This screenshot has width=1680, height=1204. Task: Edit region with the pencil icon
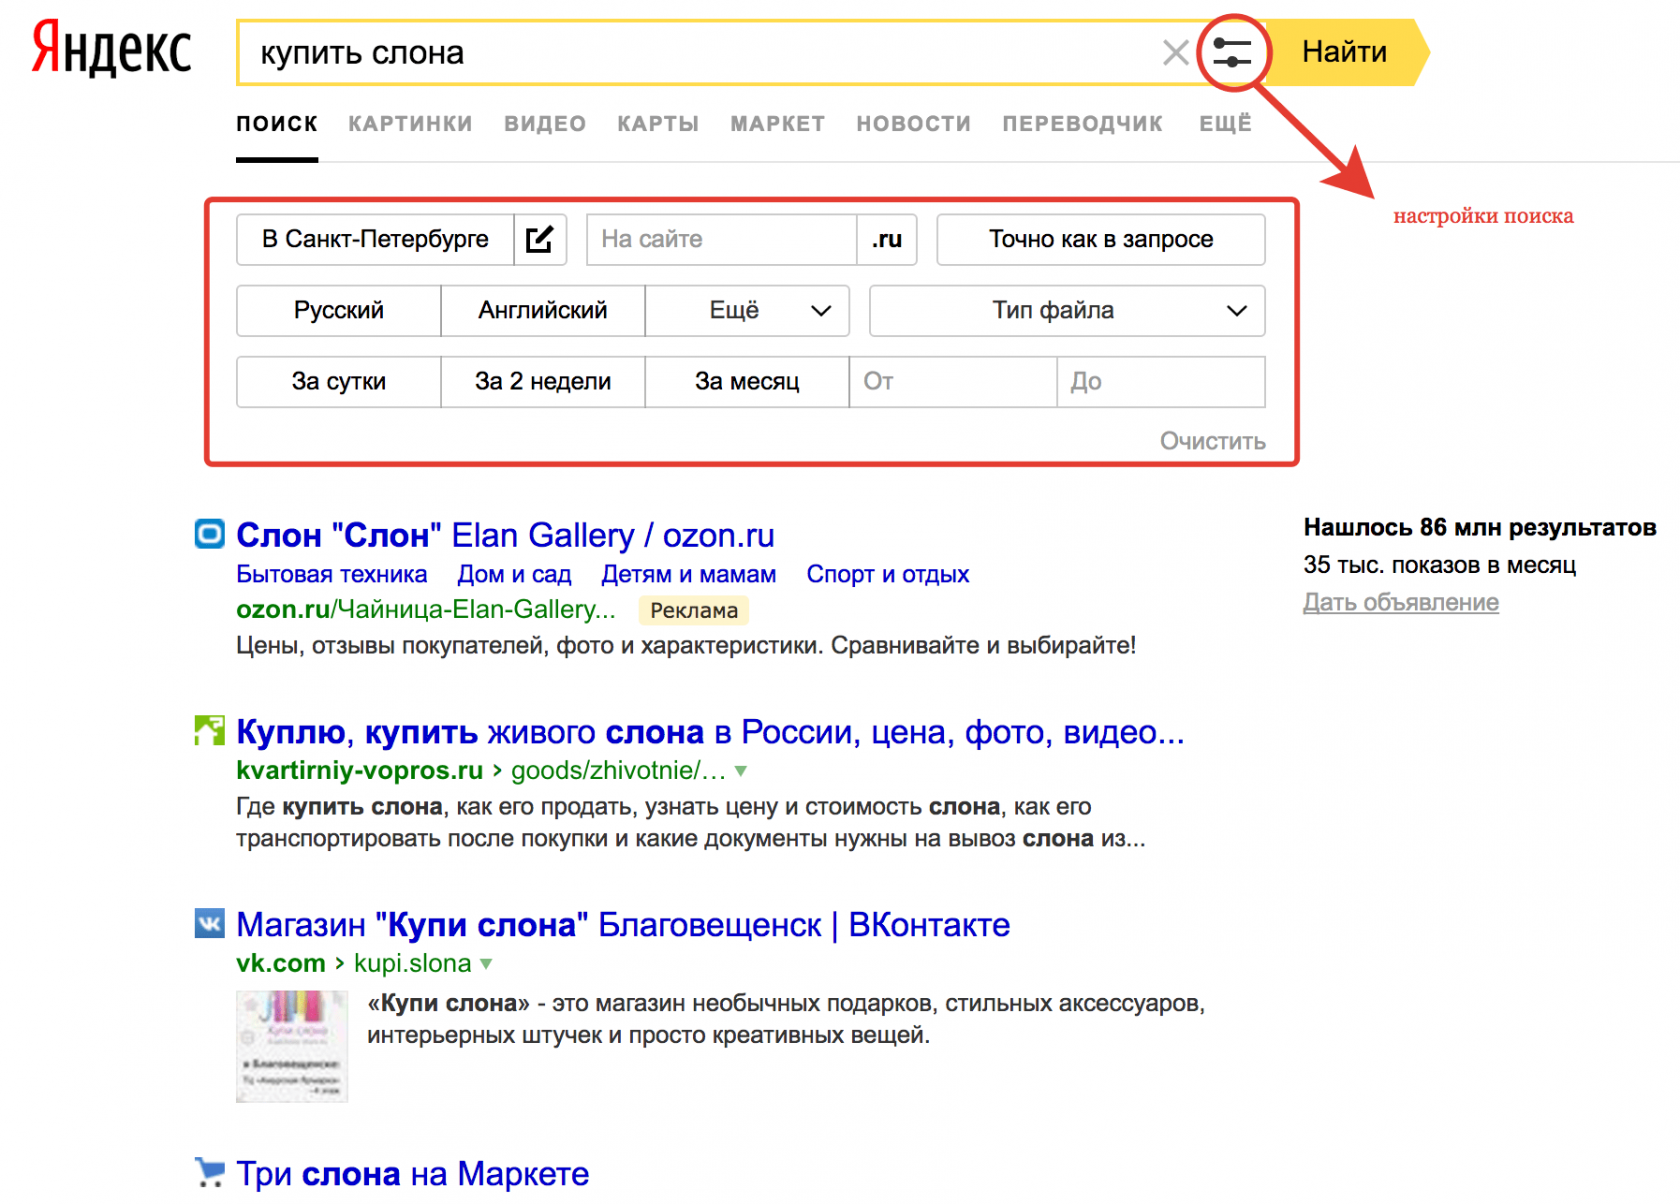pos(540,239)
